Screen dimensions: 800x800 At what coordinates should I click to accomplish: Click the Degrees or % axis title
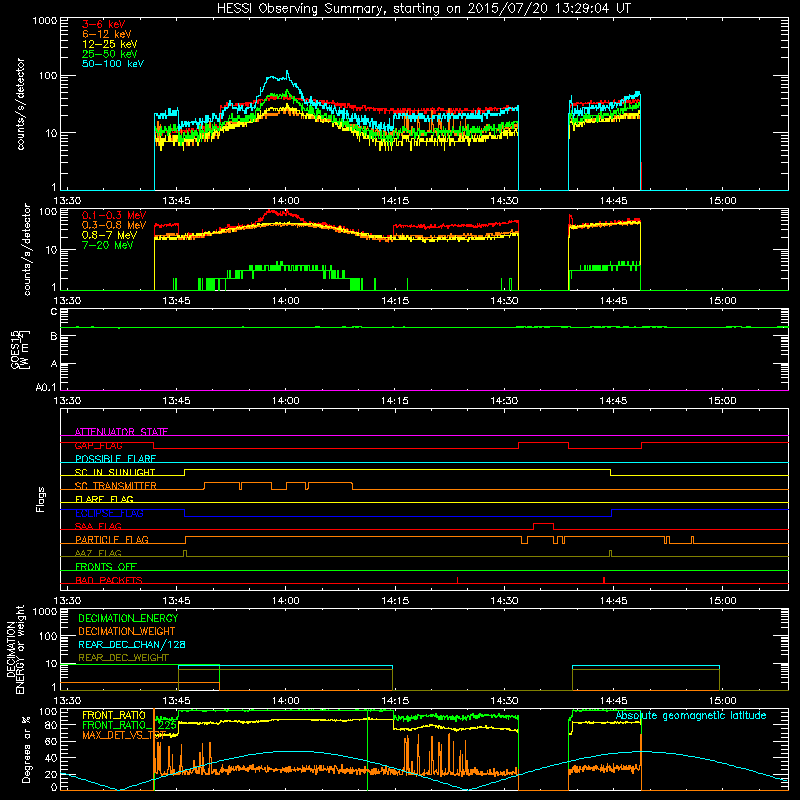[26, 749]
